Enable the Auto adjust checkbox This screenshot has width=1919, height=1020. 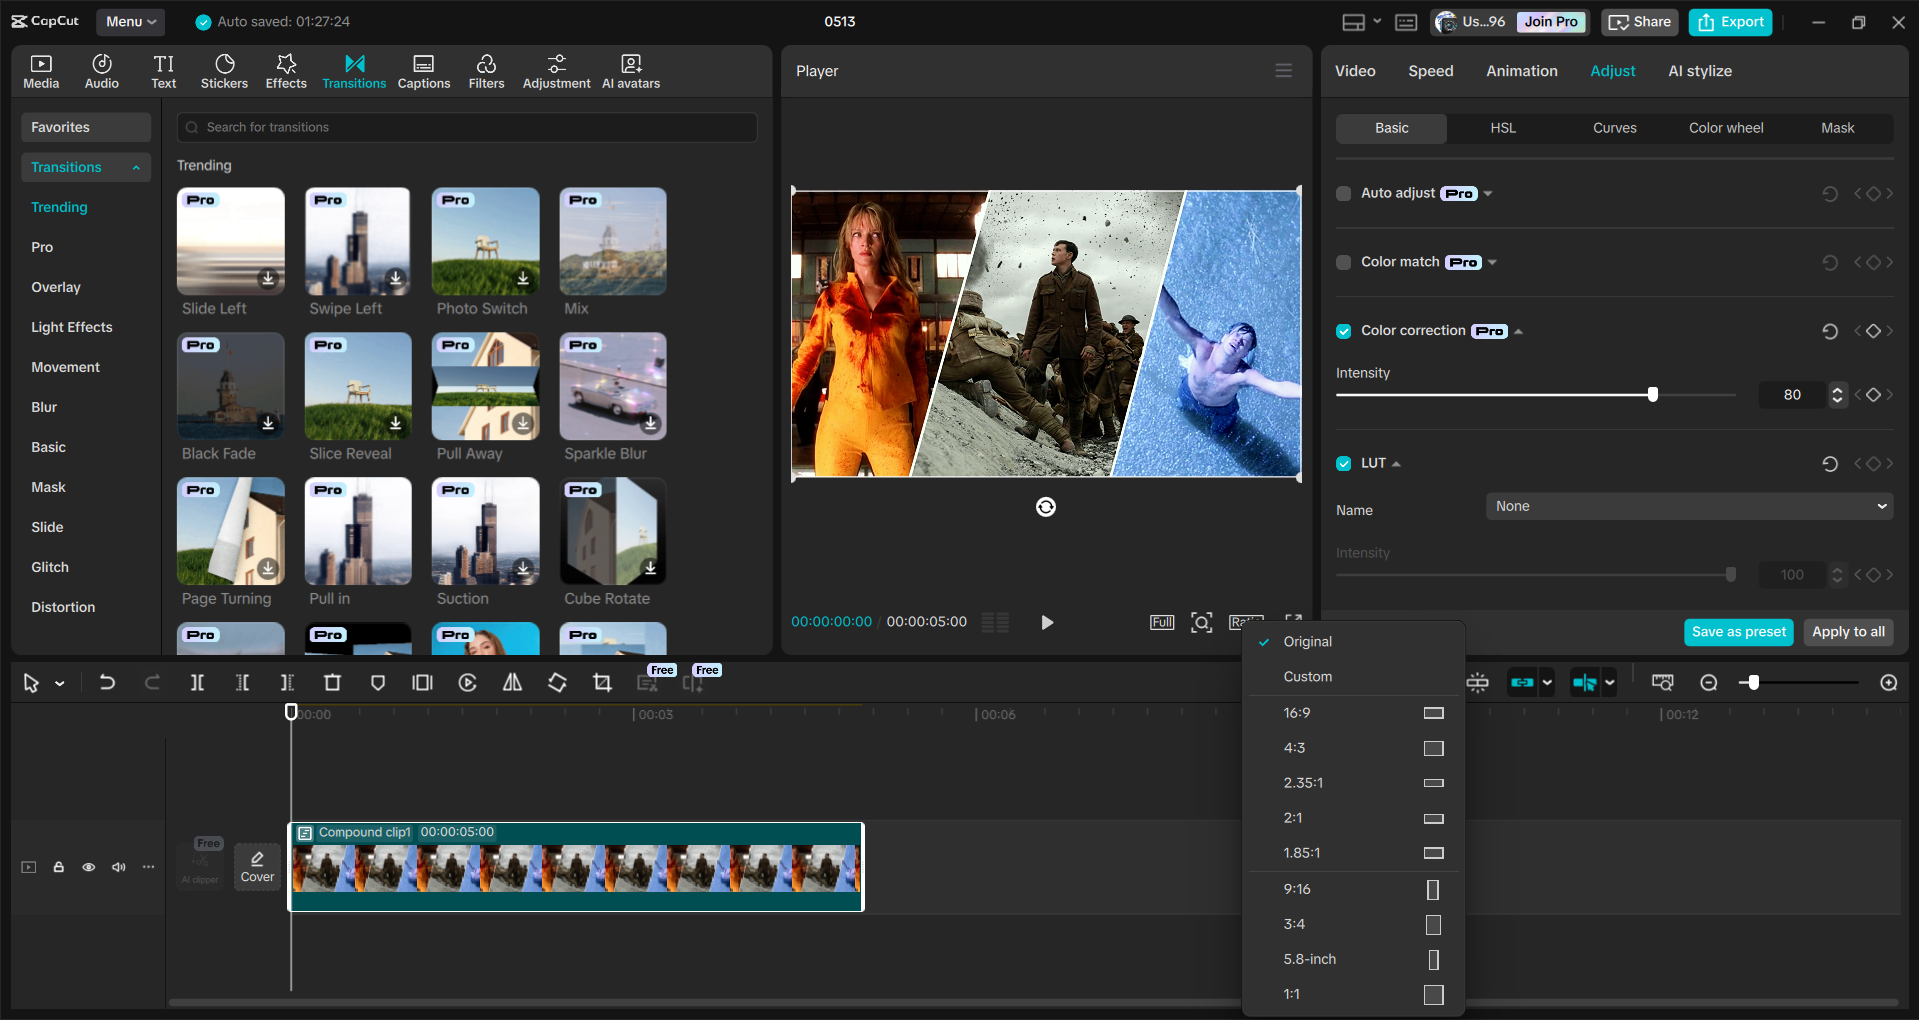tap(1343, 193)
